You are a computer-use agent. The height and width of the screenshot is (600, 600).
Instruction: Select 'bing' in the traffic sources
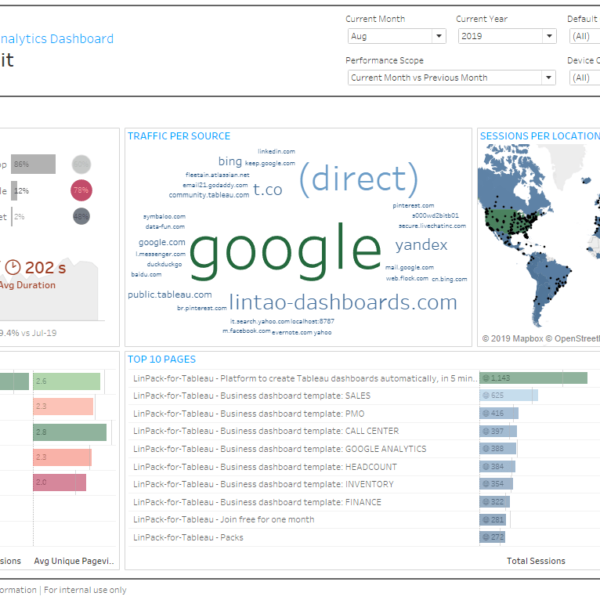pyautogui.click(x=230, y=161)
